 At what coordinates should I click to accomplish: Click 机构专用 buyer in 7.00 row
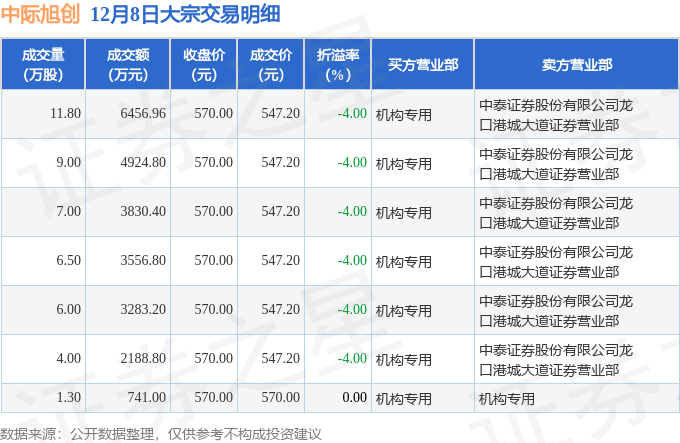404,213
